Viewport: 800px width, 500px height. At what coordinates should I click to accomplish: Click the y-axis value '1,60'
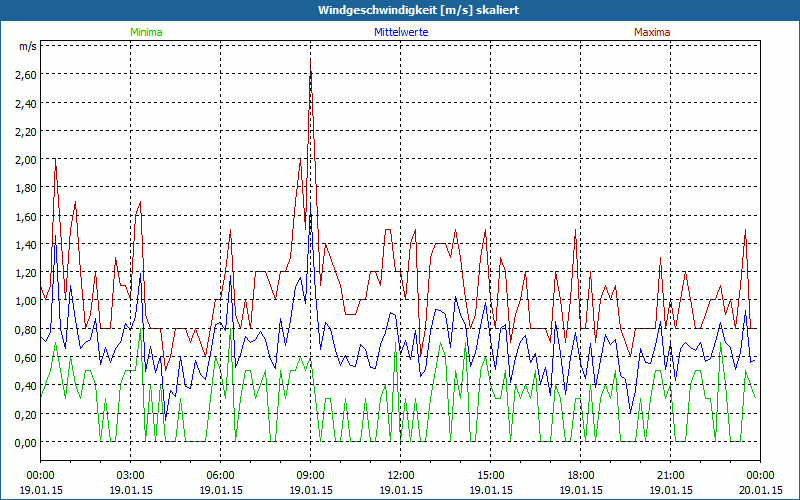[27, 217]
